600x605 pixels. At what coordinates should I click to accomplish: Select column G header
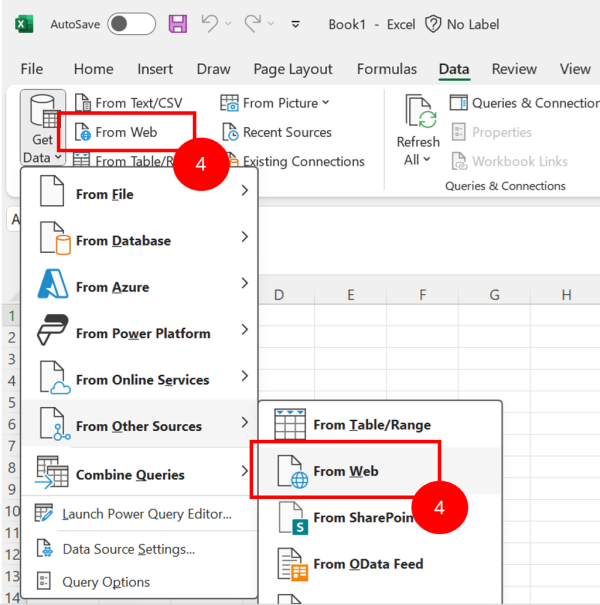[x=494, y=295]
